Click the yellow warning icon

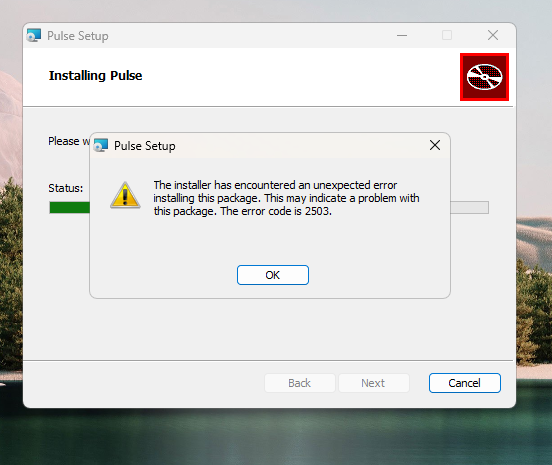(x=125, y=195)
